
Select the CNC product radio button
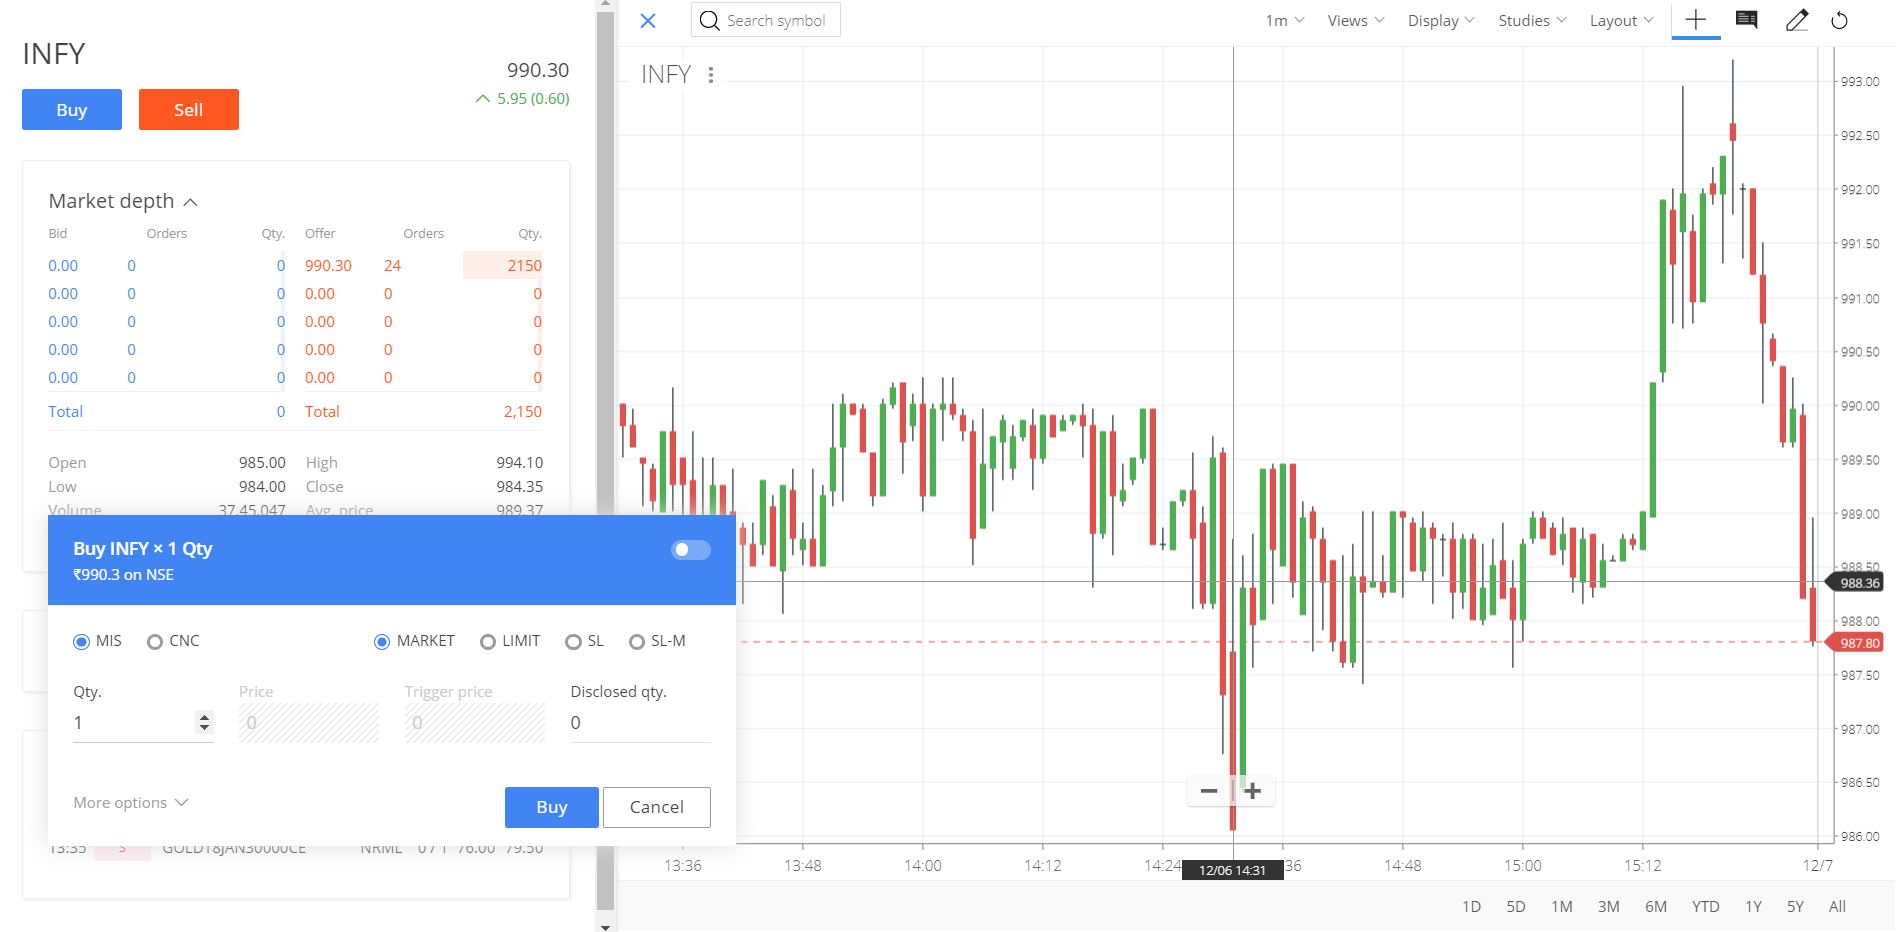click(x=155, y=641)
